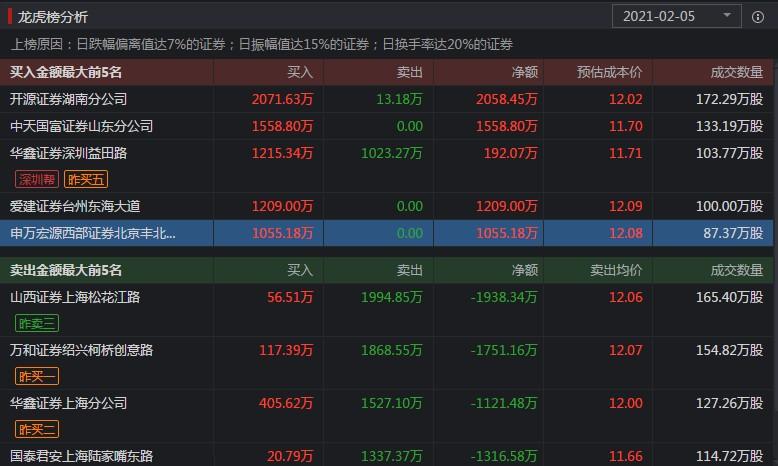
Task: Click the 2071.63万 buy amount
Action: (x=282, y=99)
